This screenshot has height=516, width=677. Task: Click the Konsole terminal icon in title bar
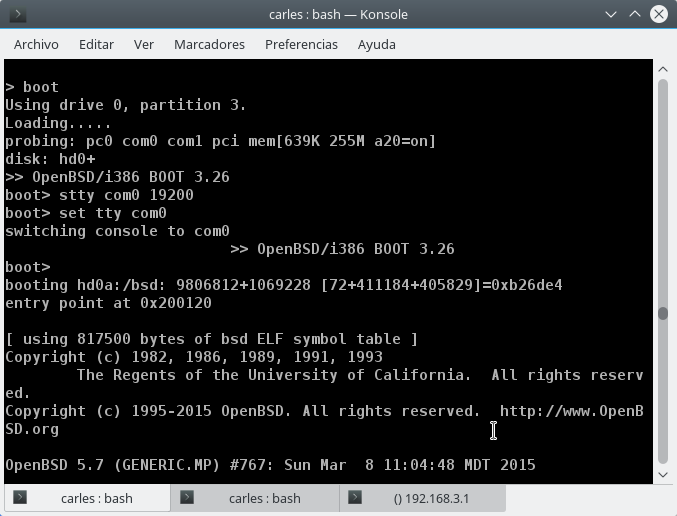pyautogui.click(x=18, y=14)
